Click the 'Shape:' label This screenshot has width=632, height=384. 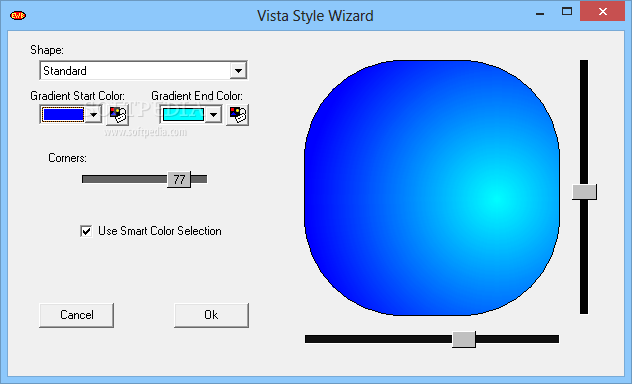click(47, 50)
